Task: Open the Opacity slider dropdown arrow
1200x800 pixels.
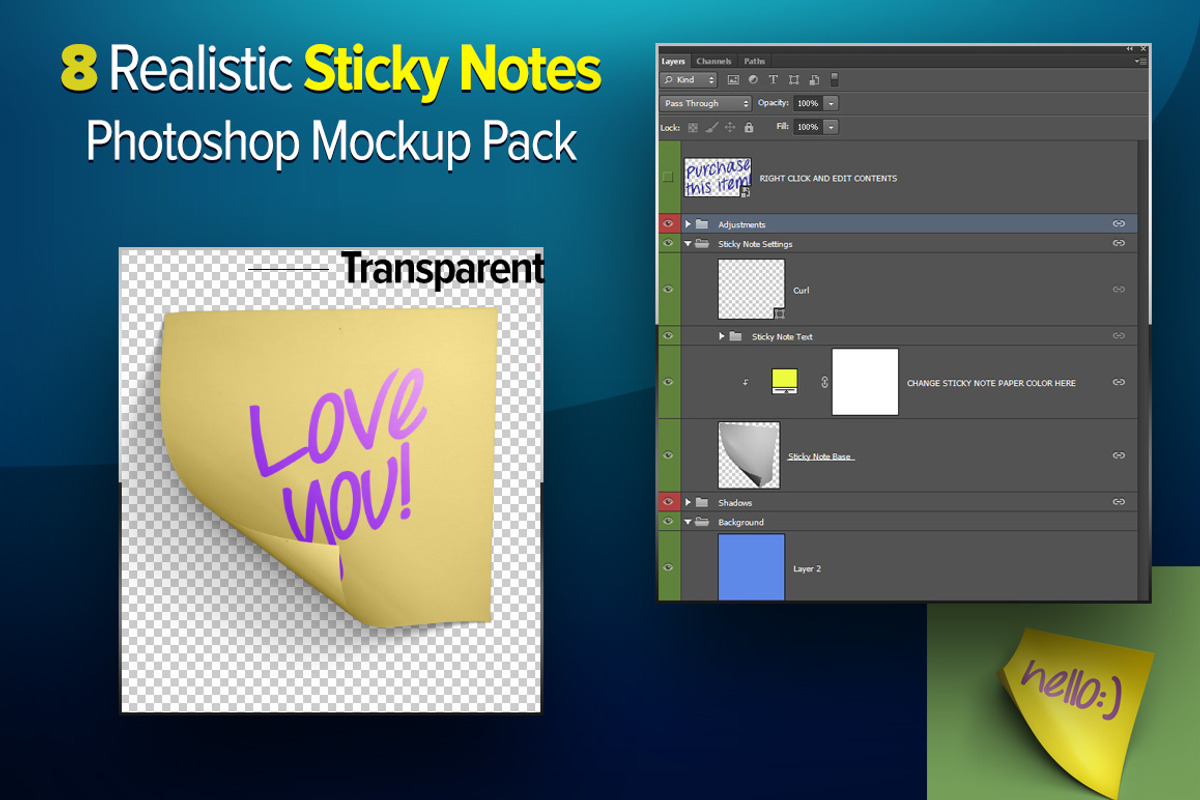Action: (x=831, y=103)
